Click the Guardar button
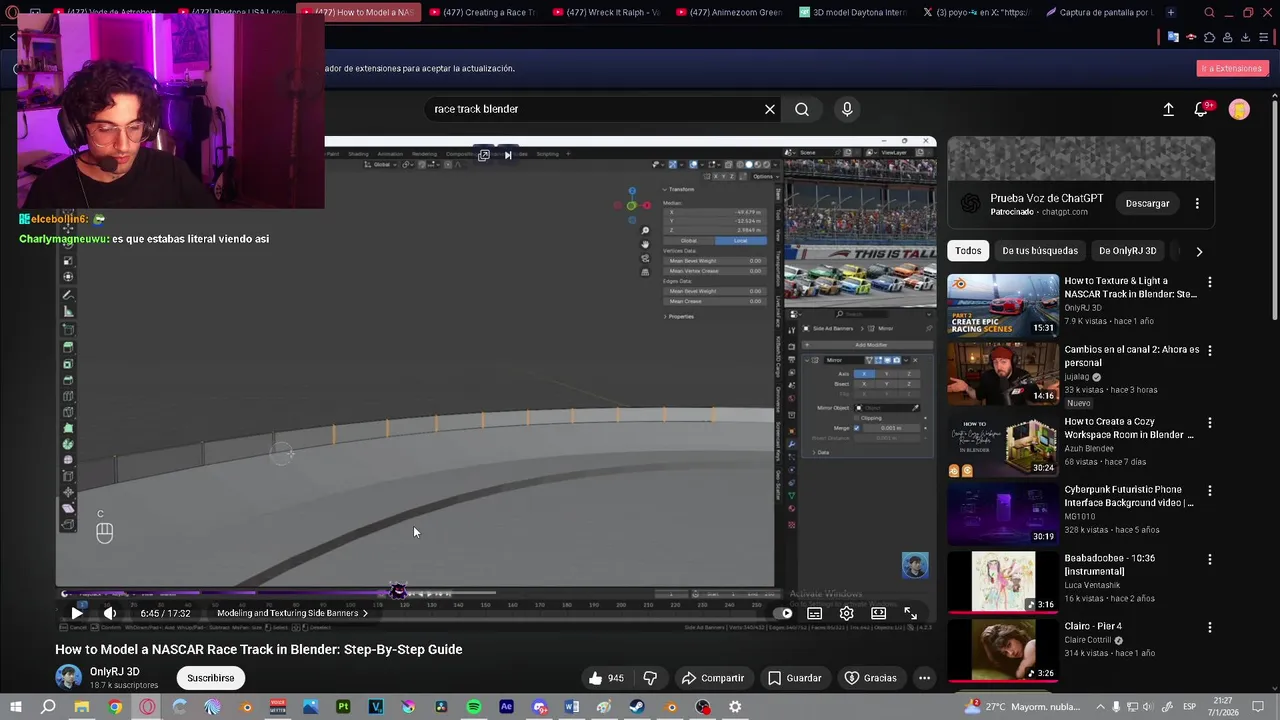The height and width of the screenshot is (720, 1280). pos(794,678)
